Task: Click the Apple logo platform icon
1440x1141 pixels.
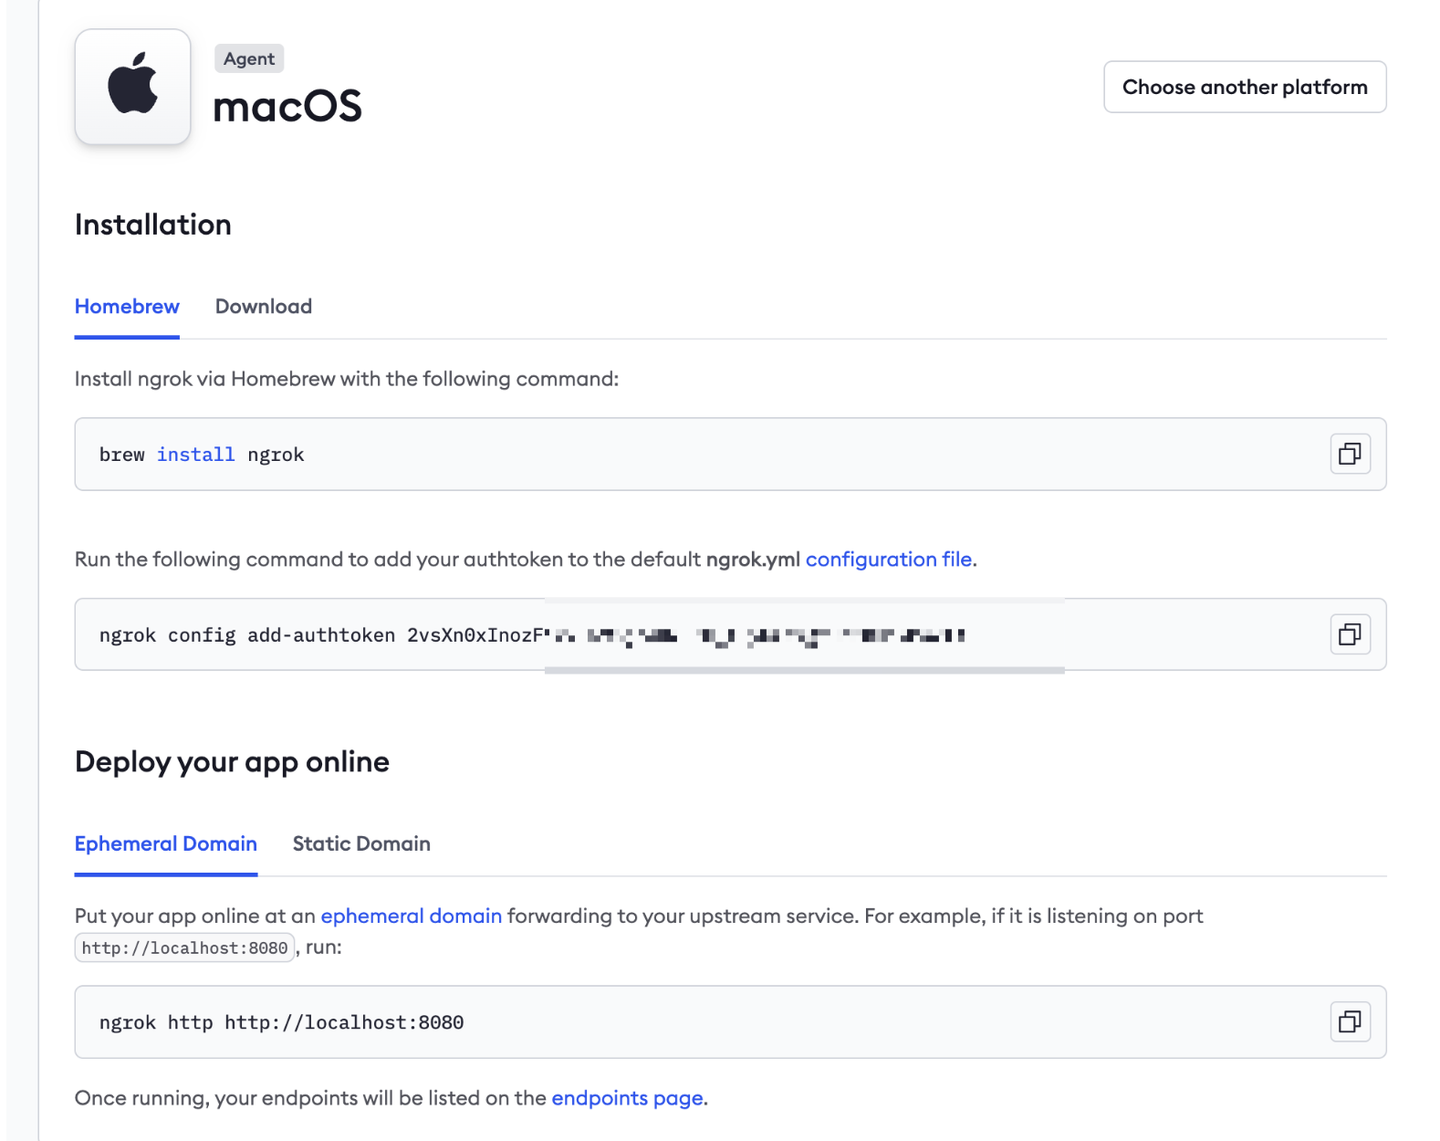Action: tap(132, 86)
